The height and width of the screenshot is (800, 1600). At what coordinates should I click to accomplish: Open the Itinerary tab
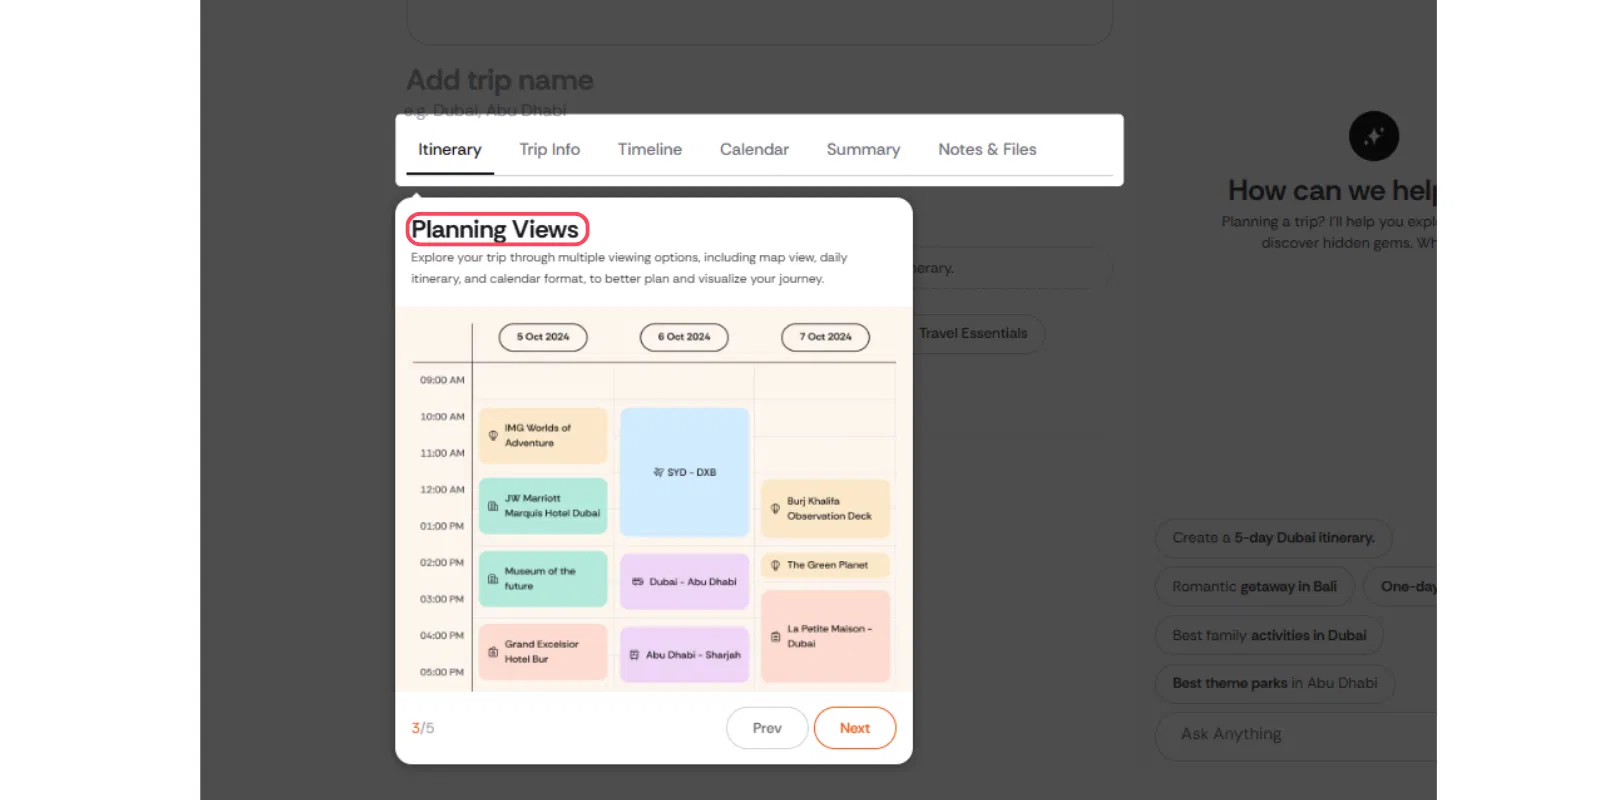pyautogui.click(x=450, y=150)
